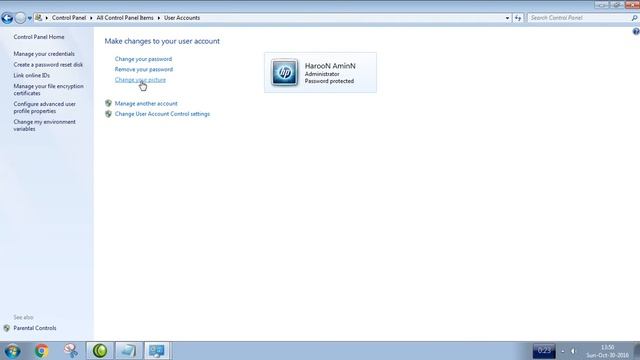
Task: Select User Accounts breadcrumb segment
Action: [182, 18]
